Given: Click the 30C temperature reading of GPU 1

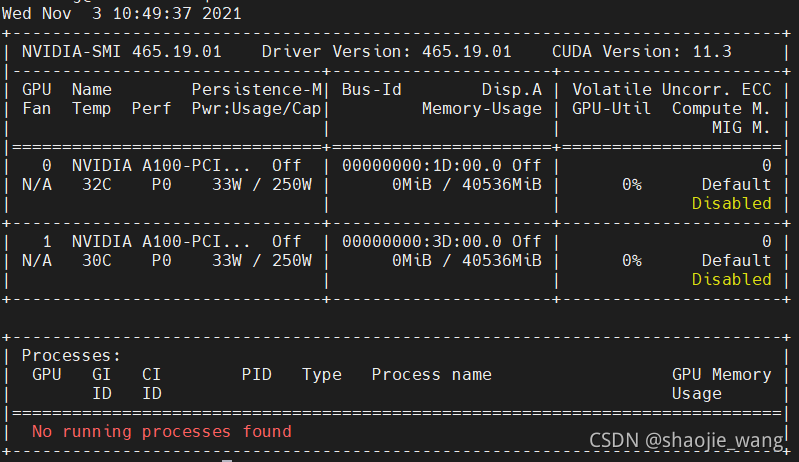Looking at the screenshot, I should 96,260.
